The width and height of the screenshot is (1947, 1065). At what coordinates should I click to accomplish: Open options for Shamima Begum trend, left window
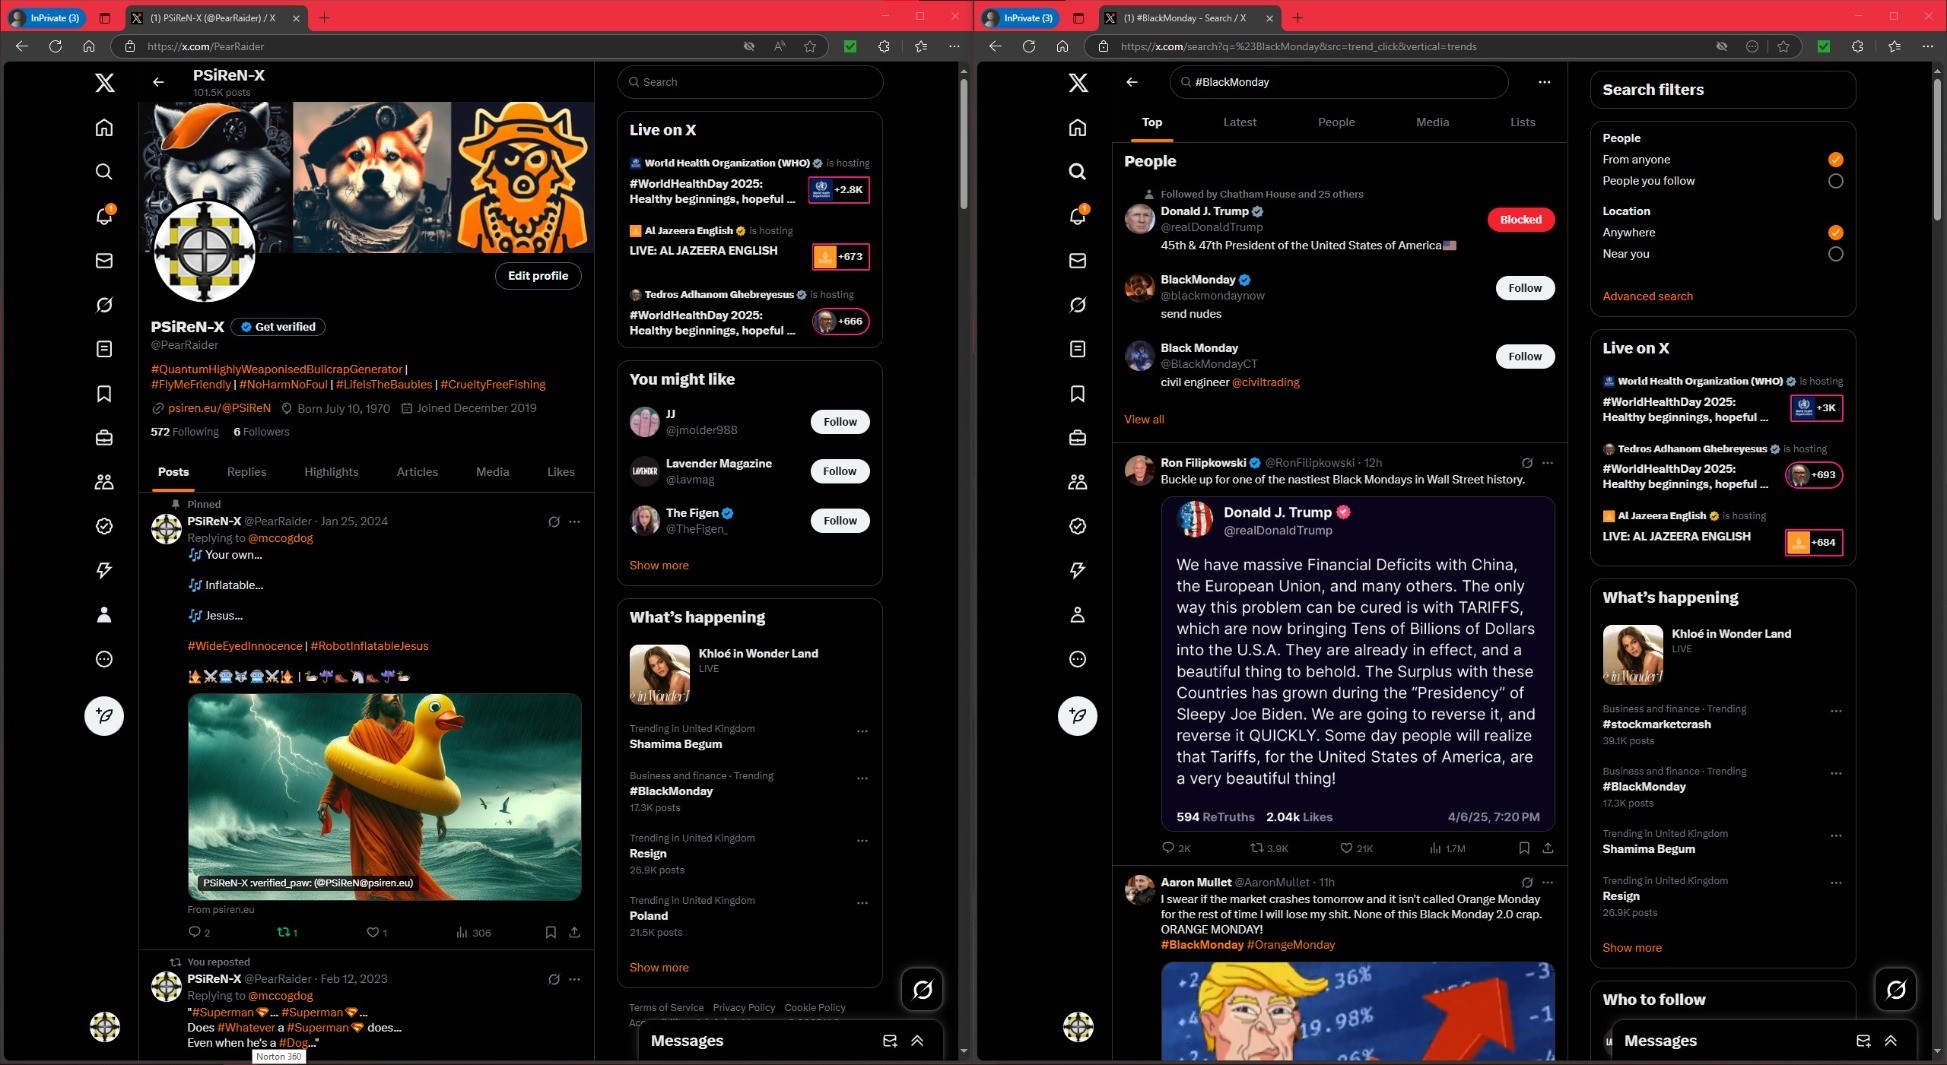[862, 731]
